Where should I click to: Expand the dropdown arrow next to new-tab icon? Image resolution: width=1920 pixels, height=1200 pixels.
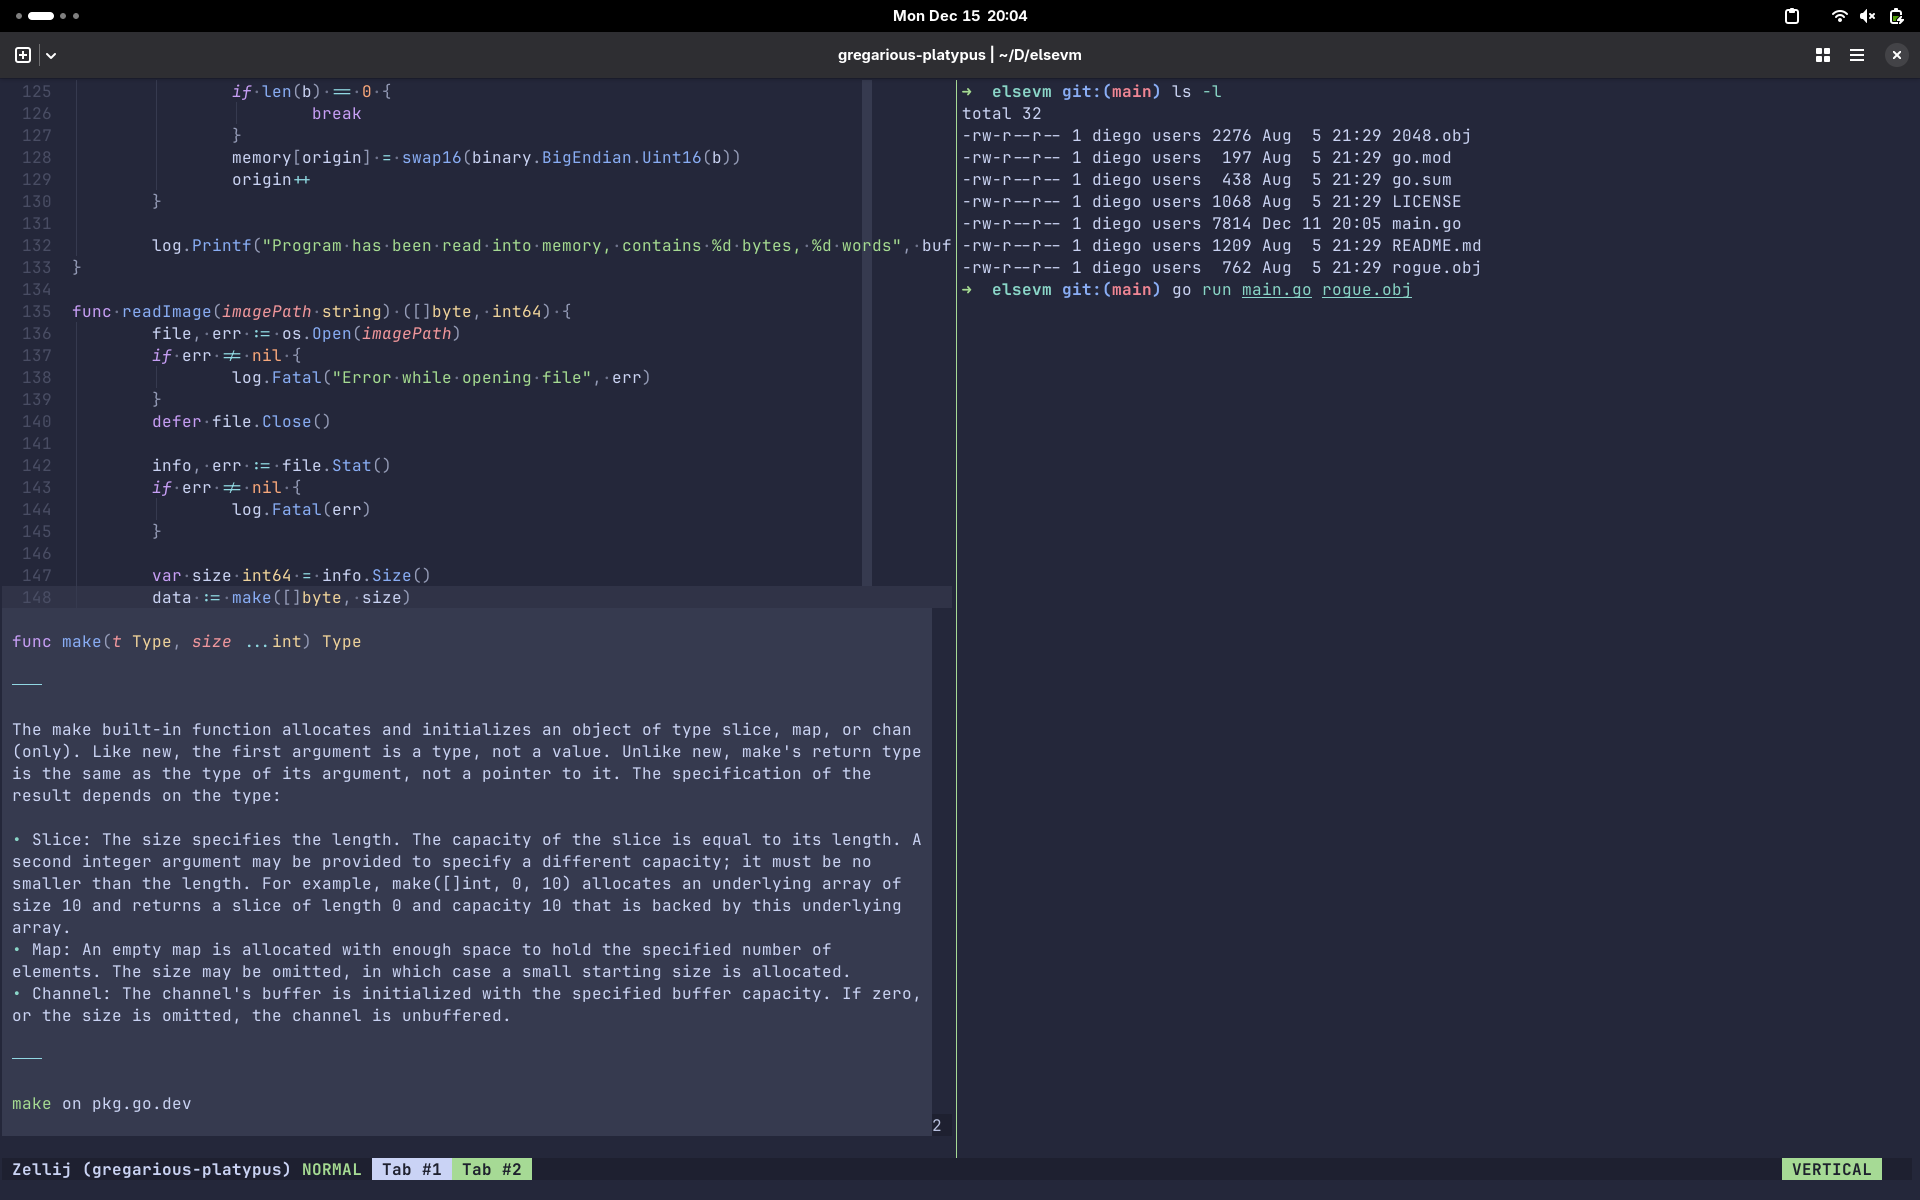coord(51,55)
